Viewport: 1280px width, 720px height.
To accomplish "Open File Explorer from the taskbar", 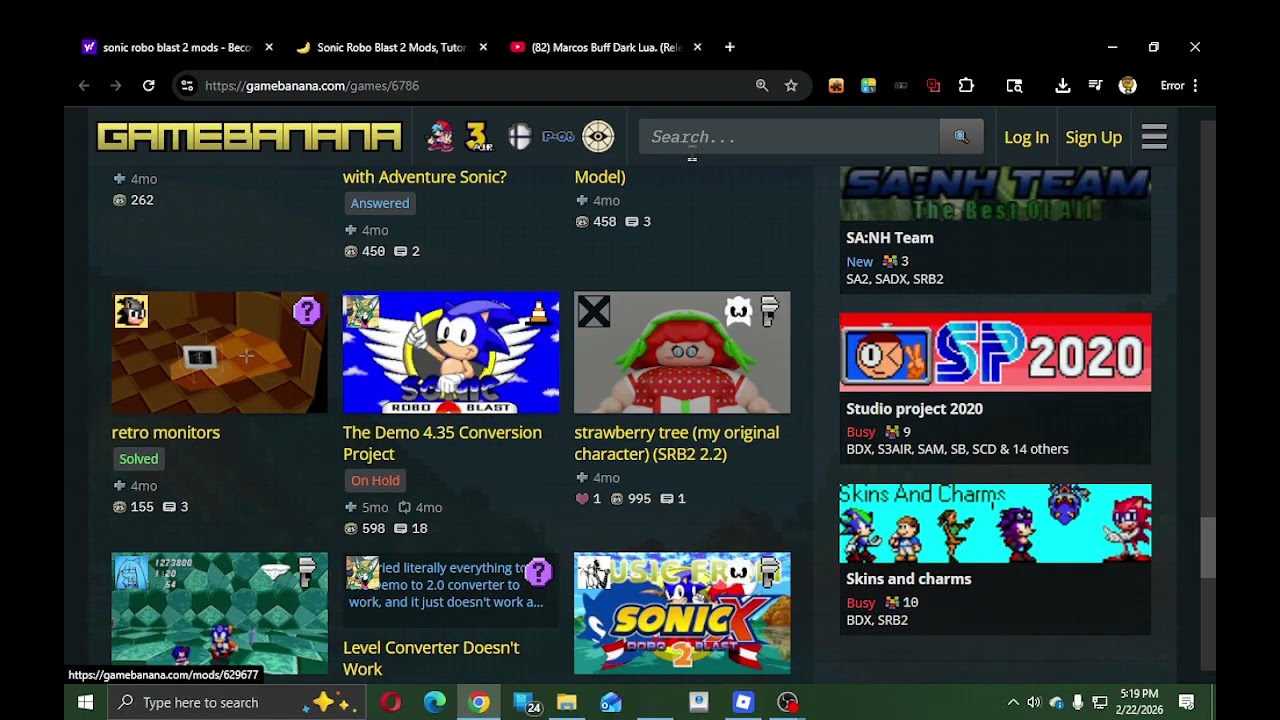I will pos(567,702).
